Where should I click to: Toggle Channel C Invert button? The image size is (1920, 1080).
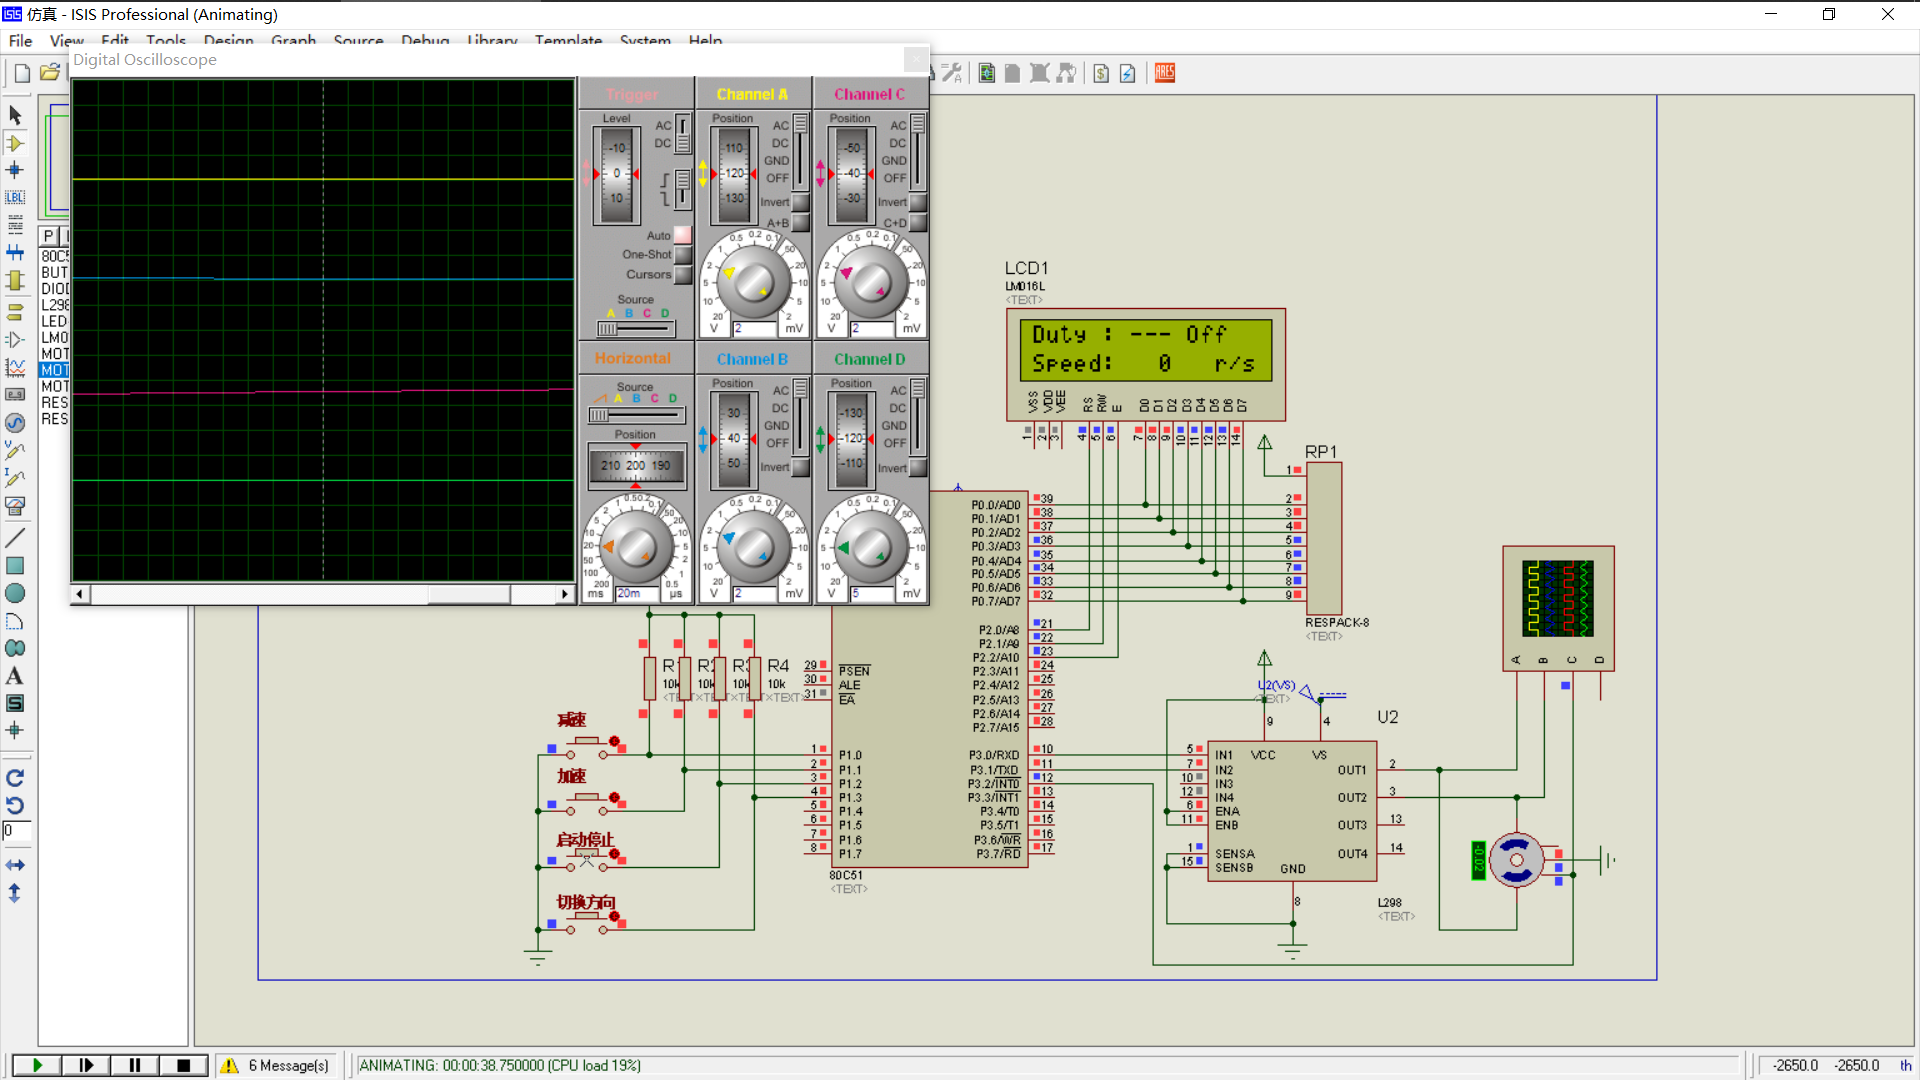tap(917, 202)
